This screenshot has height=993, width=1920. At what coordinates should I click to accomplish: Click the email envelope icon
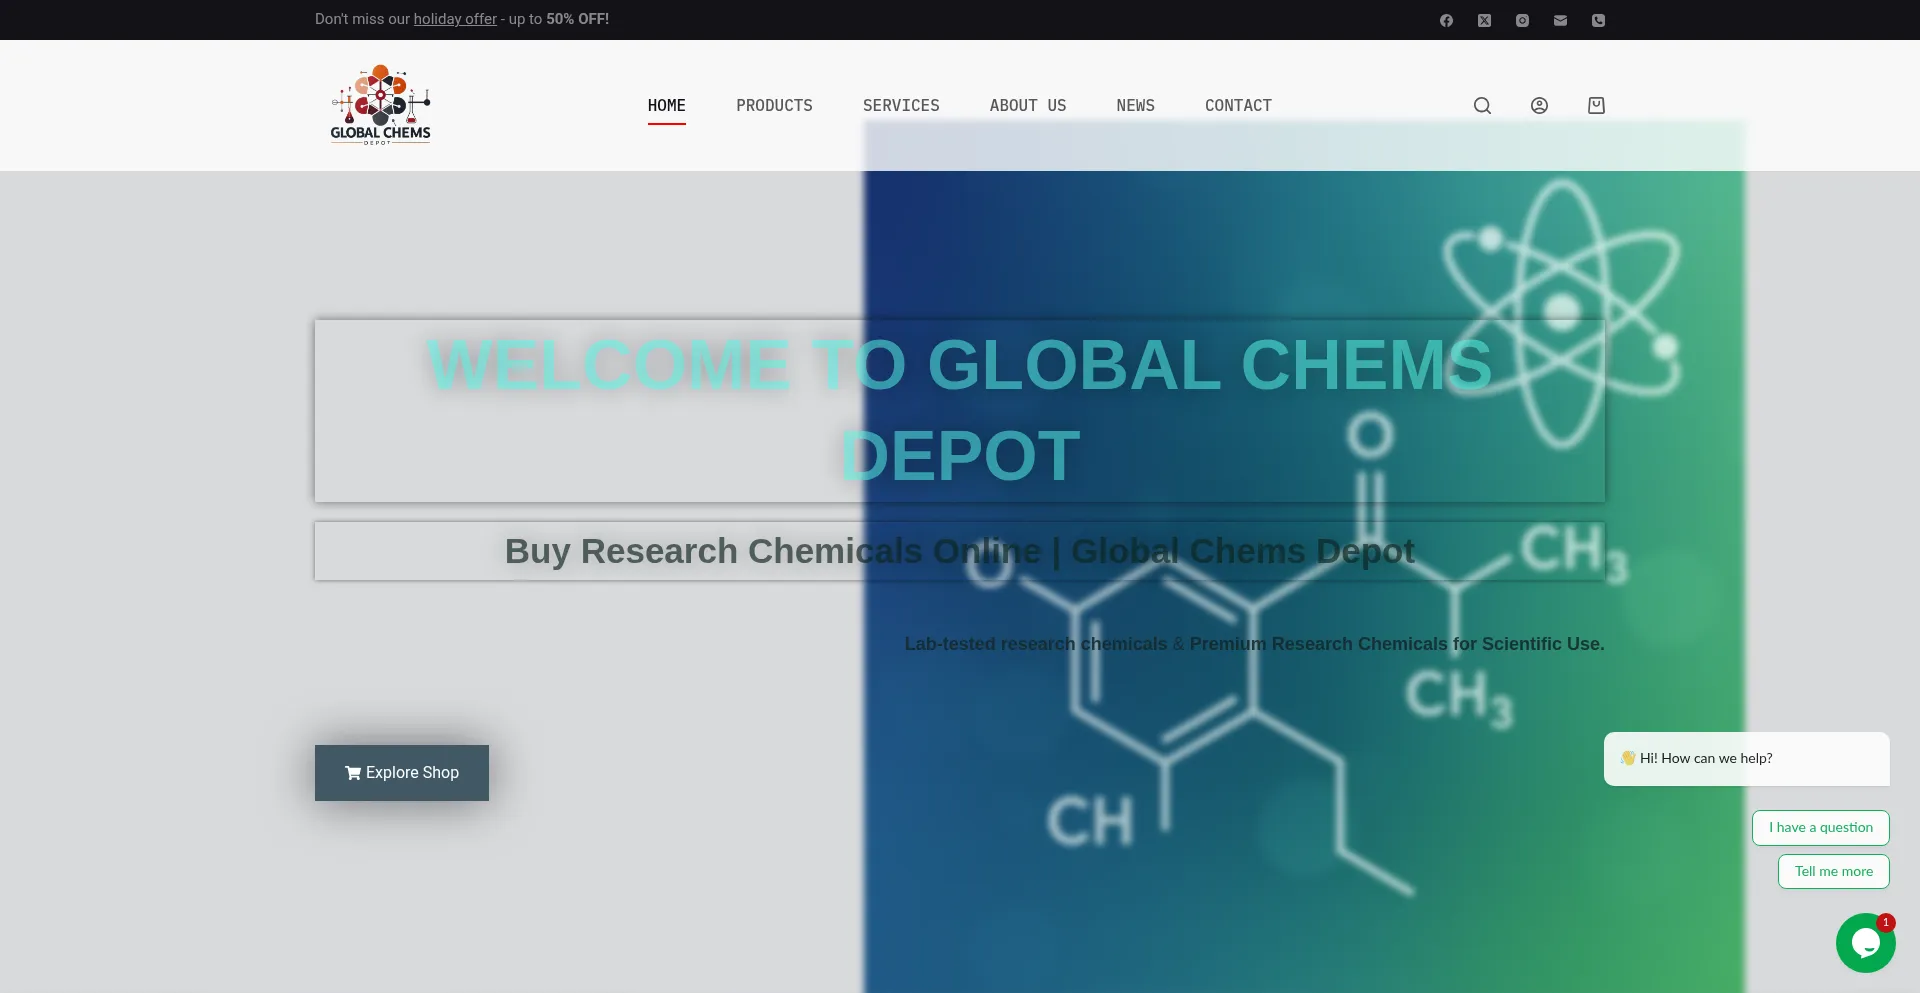[x=1560, y=20]
